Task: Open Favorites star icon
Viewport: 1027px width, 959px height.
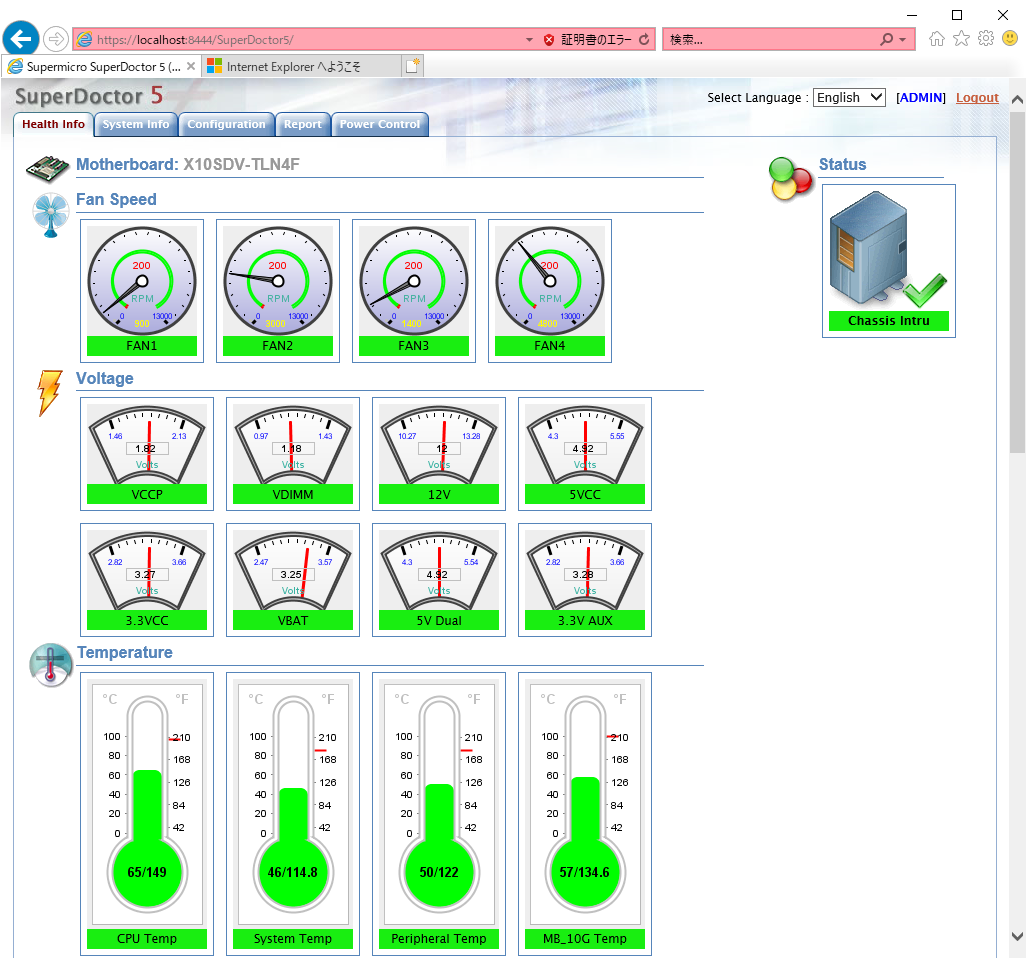Action: (x=961, y=39)
